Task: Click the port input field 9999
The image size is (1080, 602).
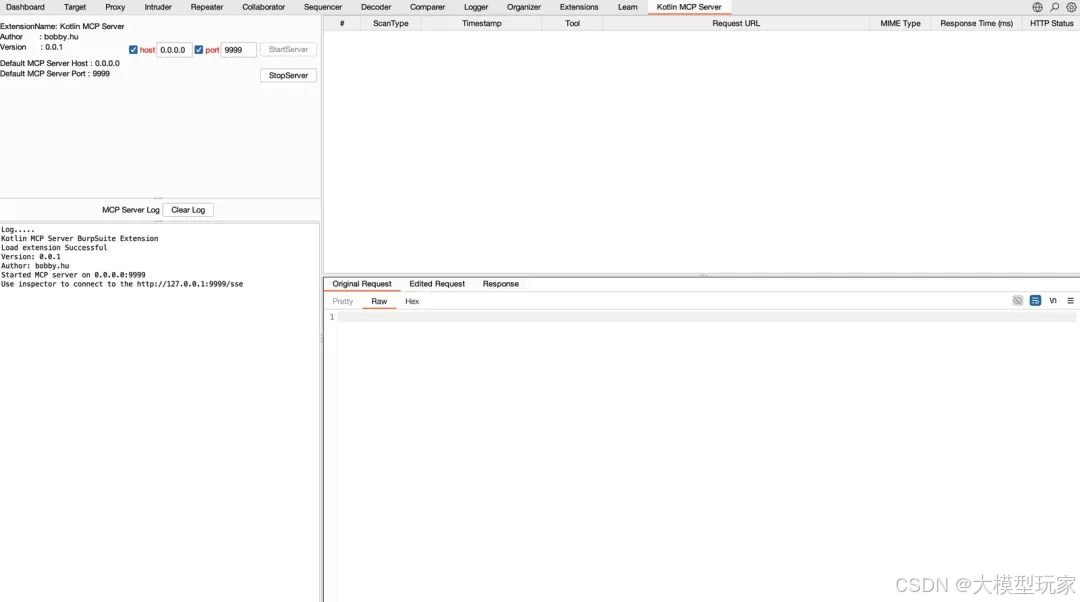Action: pos(238,50)
